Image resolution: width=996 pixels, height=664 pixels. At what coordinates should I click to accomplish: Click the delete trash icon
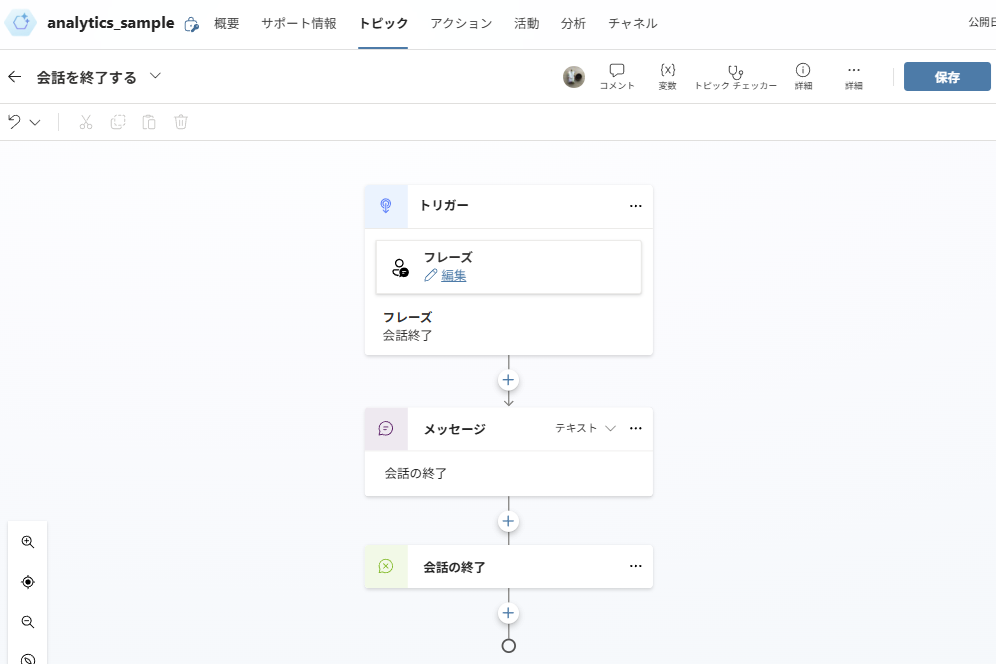click(x=181, y=122)
